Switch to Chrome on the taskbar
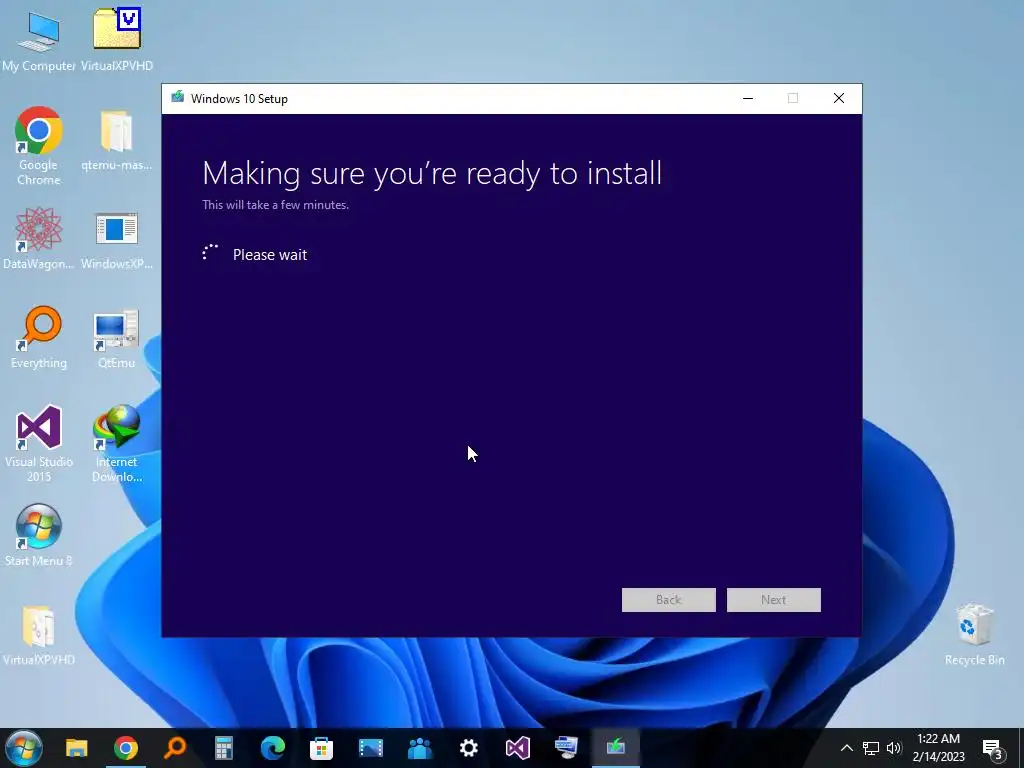Image resolution: width=1024 pixels, height=768 pixels. point(126,748)
